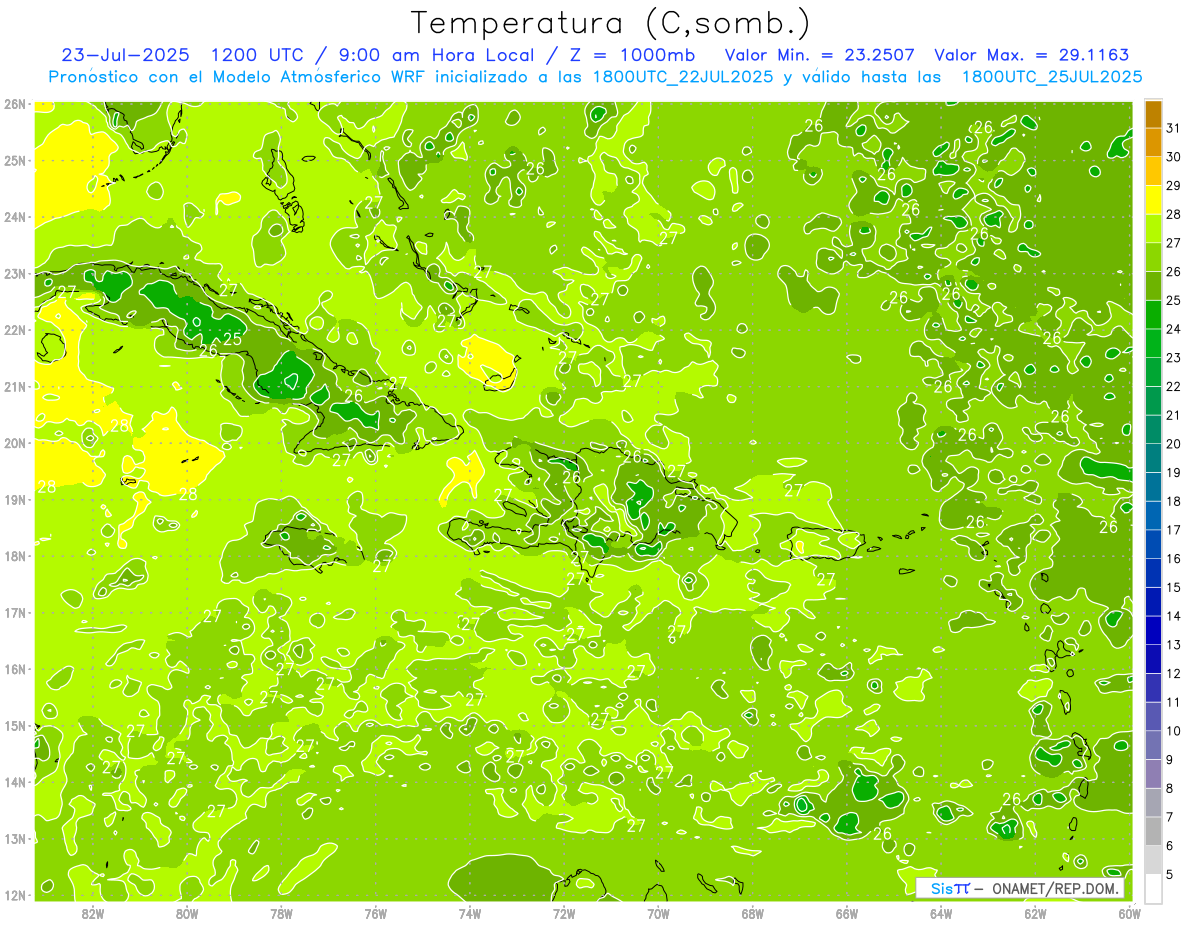Click the 19N latitude axis label
Screen dimensions: 1200x927
[14, 499]
